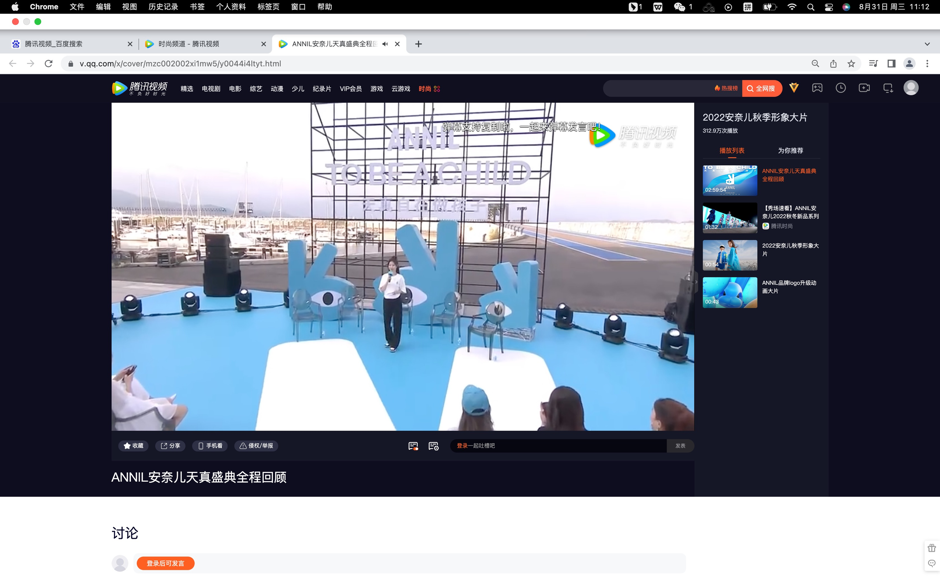The height and width of the screenshot is (588, 940).
Task: Click the 收藏 favorite star button
Action: click(x=134, y=446)
